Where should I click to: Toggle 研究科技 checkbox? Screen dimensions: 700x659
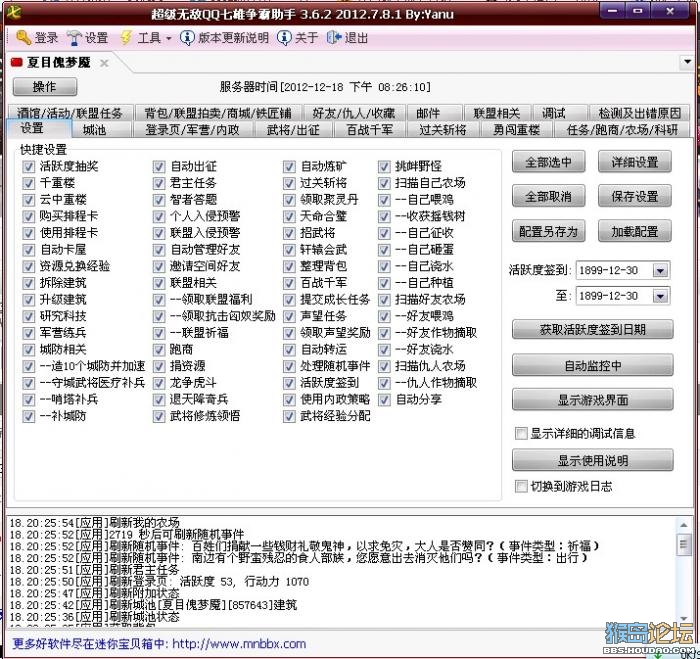coord(29,317)
